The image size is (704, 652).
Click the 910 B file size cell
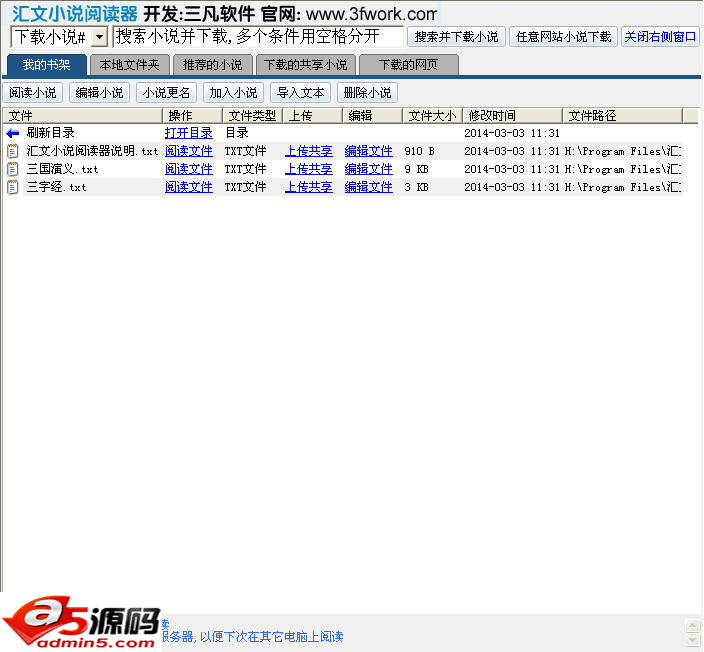pyautogui.click(x=419, y=151)
